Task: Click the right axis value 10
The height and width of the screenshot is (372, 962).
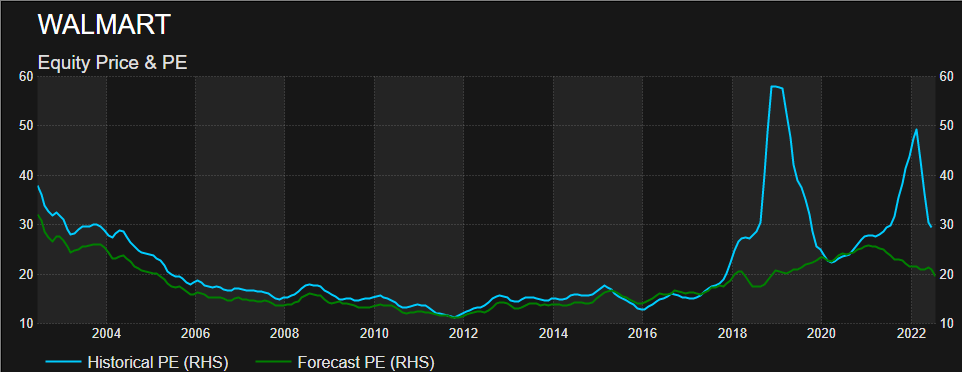Action: click(x=946, y=323)
